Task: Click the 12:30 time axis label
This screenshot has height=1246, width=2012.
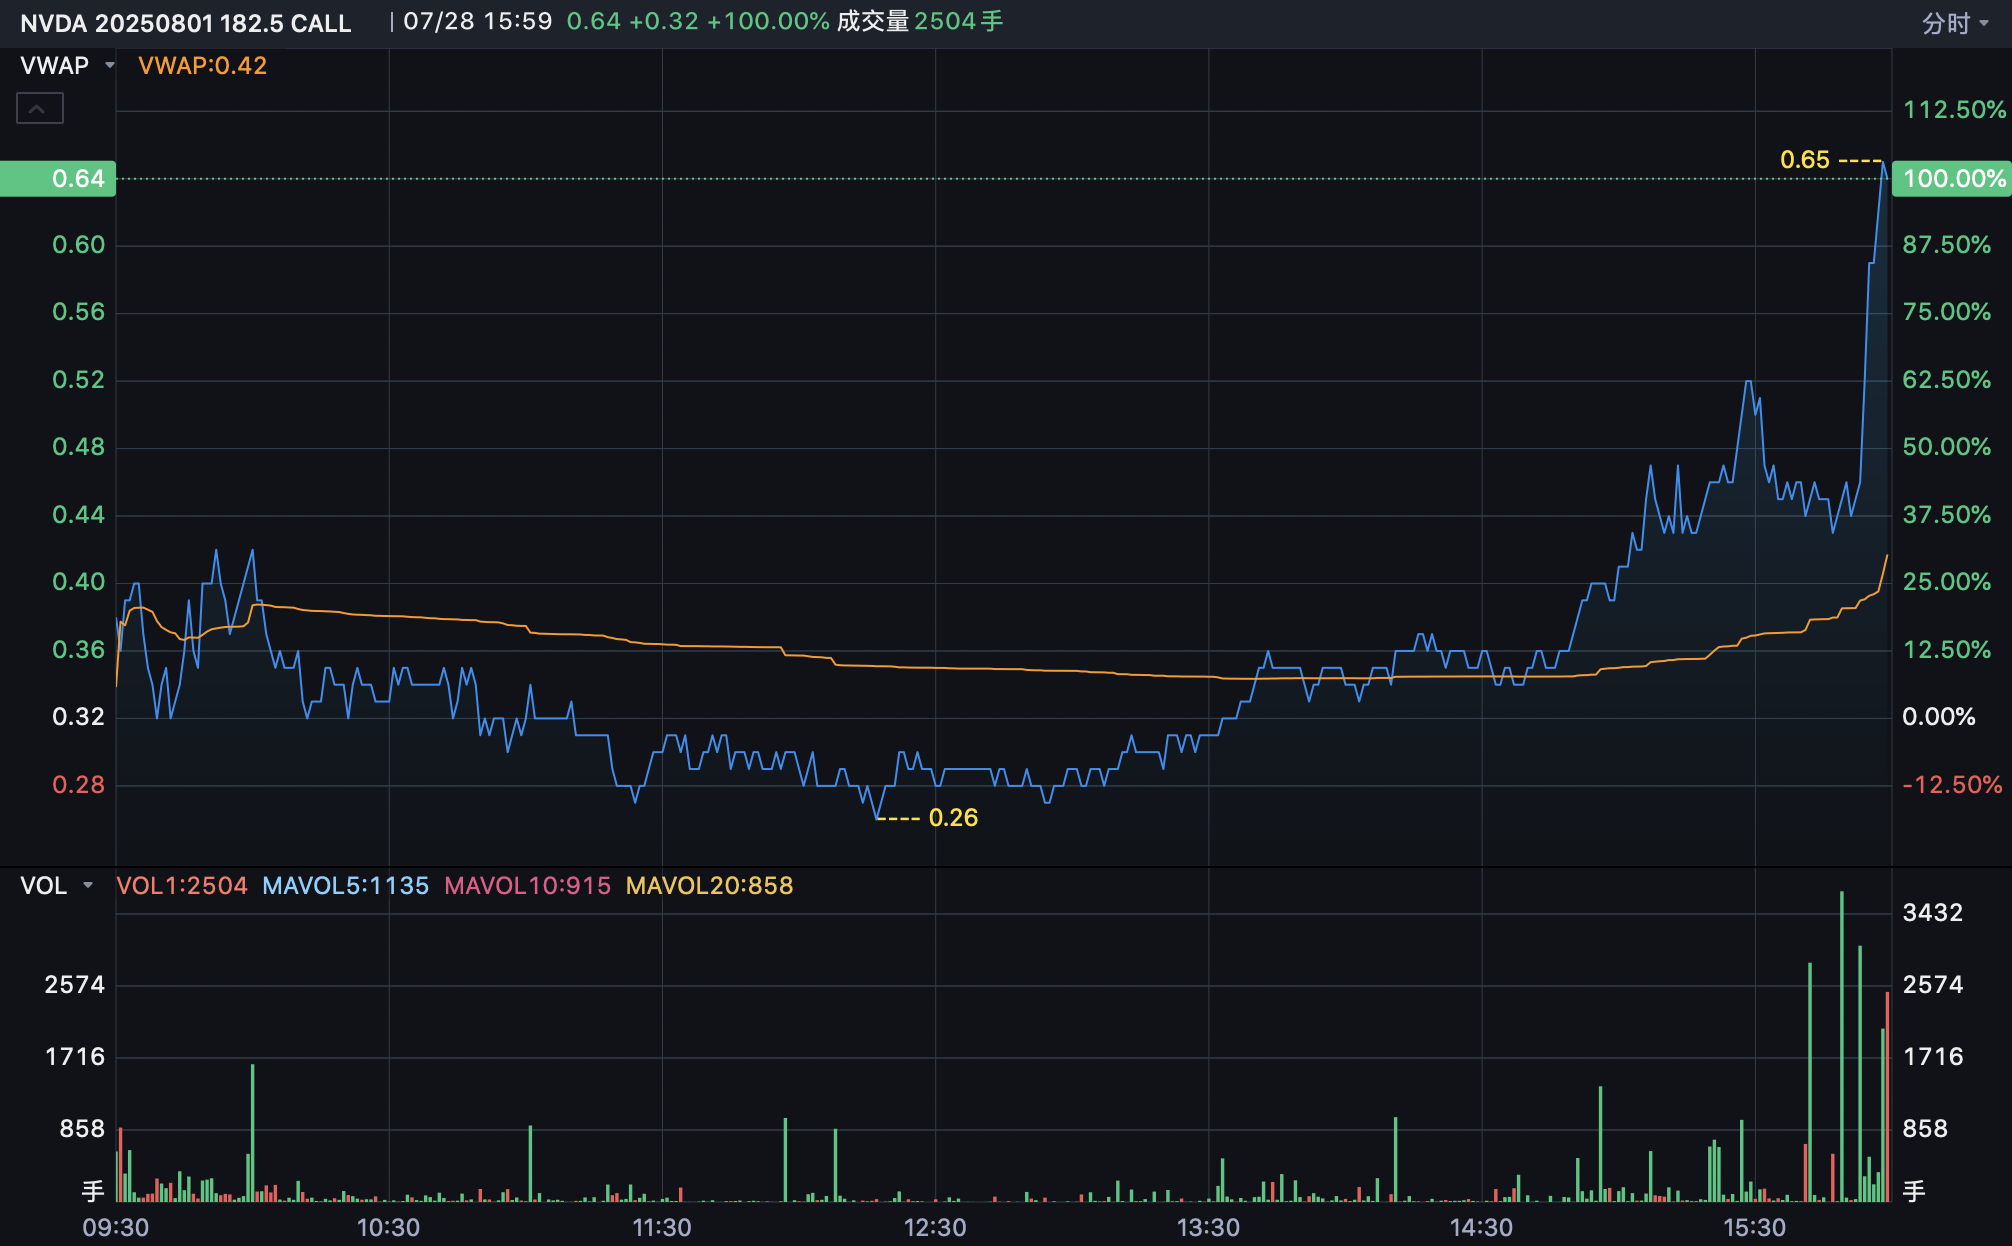Action: coord(935,1227)
